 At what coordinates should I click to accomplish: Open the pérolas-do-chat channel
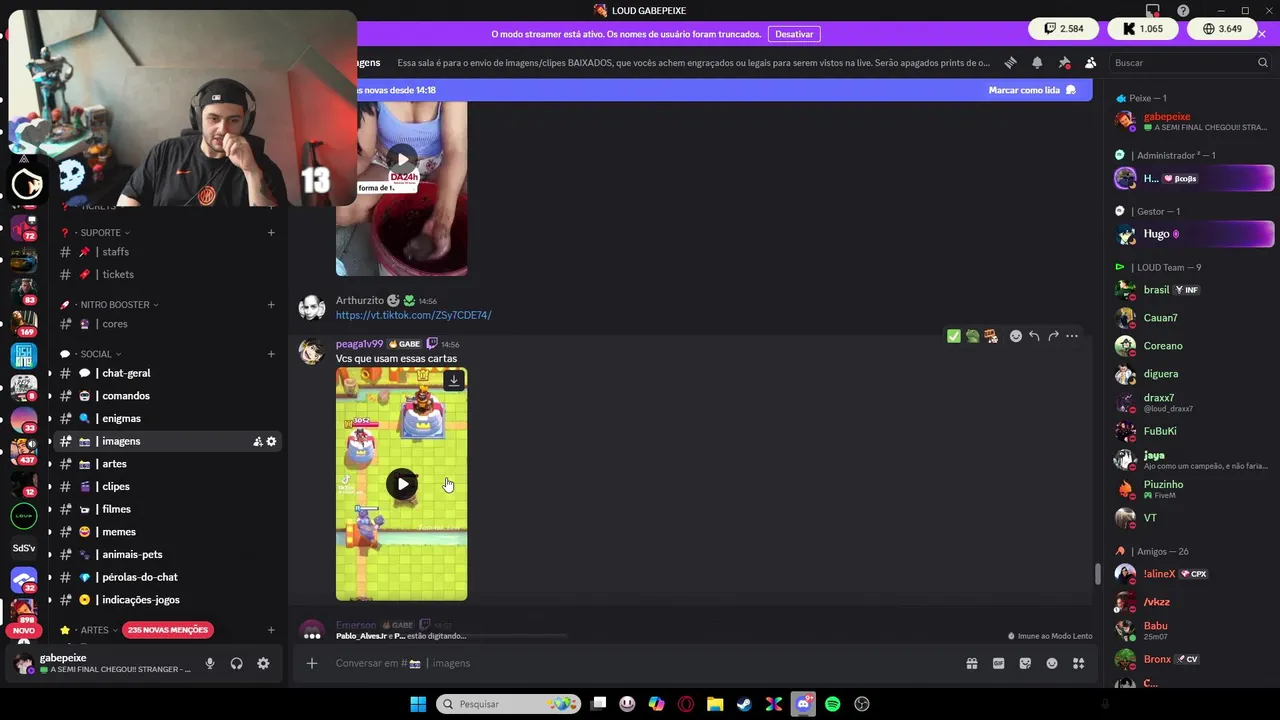click(x=168, y=577)
